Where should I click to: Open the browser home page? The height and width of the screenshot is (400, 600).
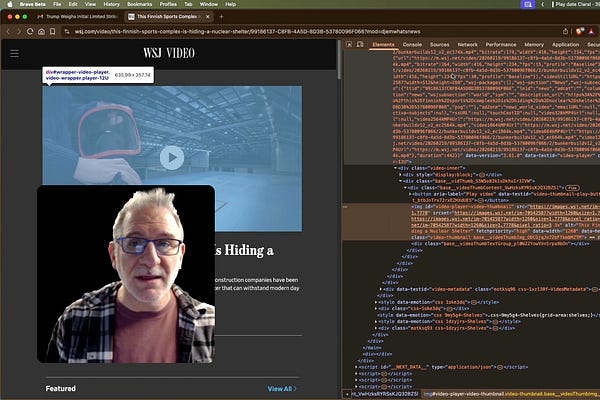(x=41, y=32)
